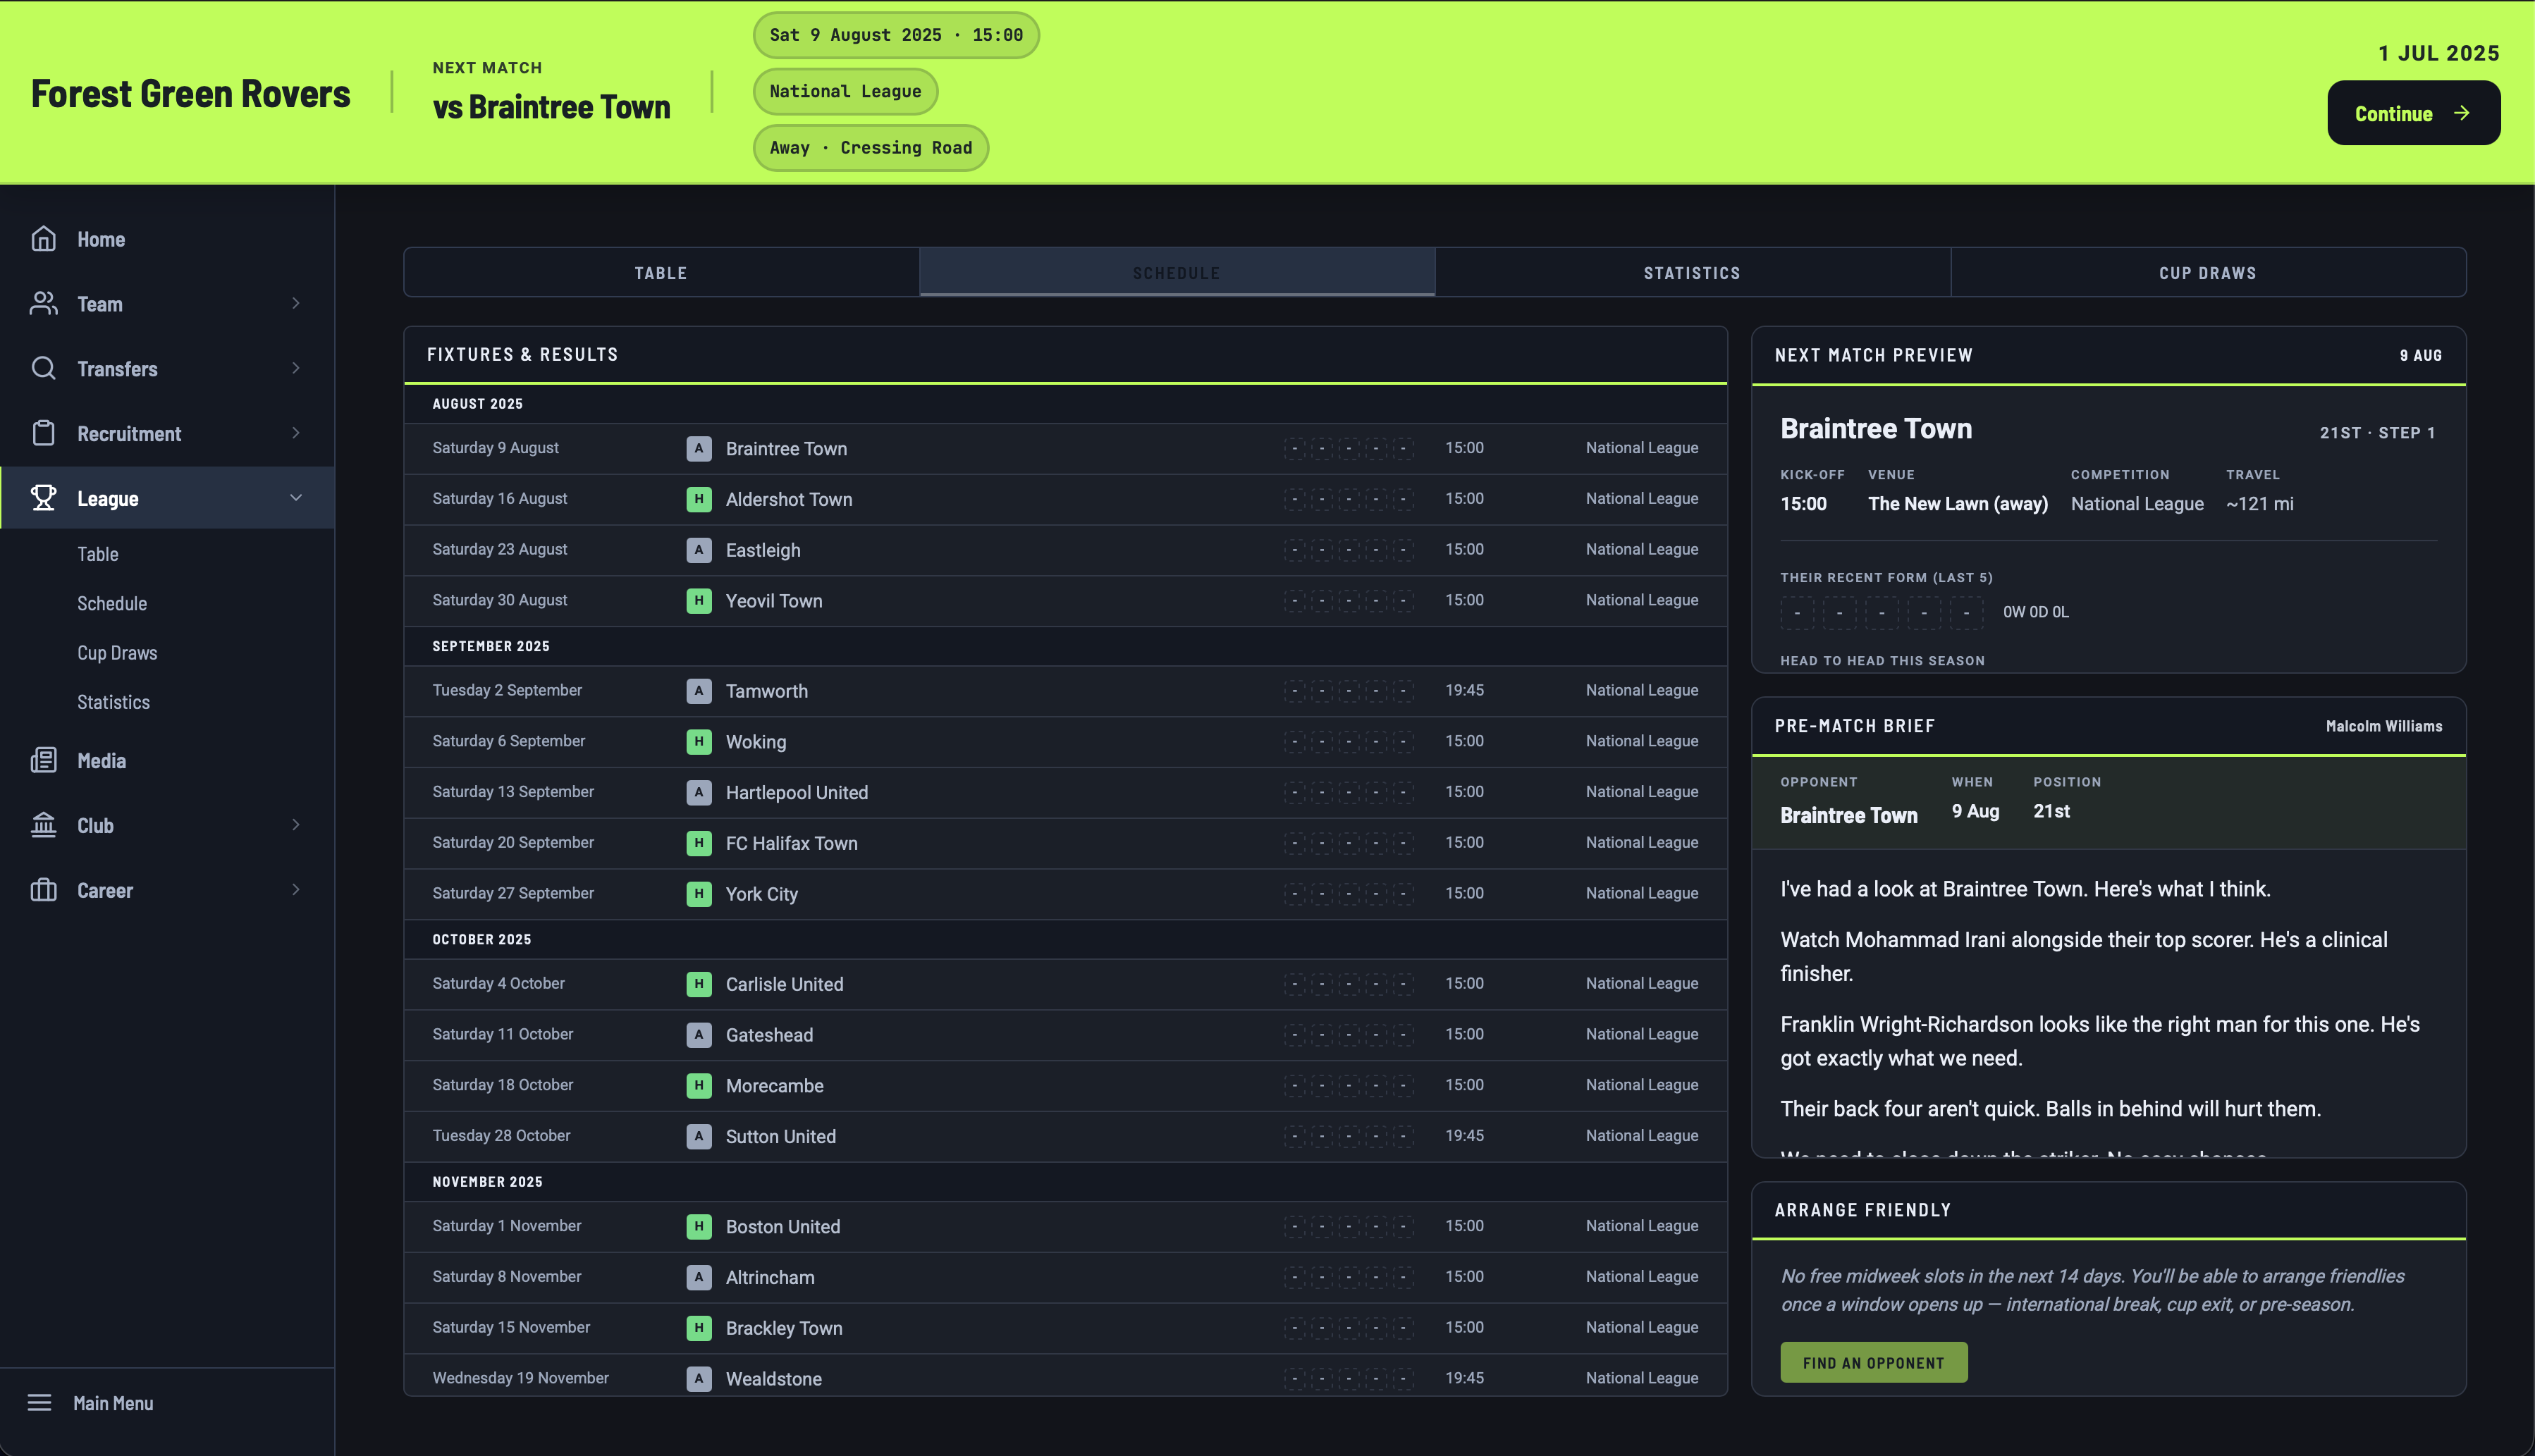
Task: Click the National League pill in header
Action: (x=845, y=91)
